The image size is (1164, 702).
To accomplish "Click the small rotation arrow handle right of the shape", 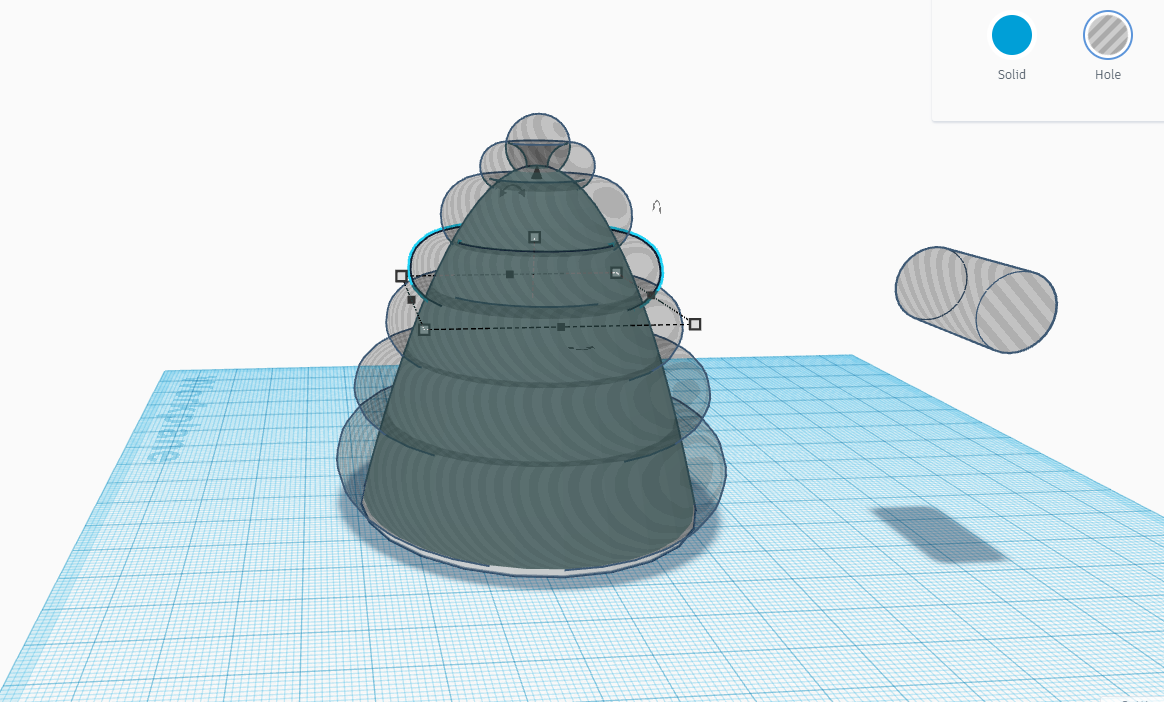I will 656,206.
